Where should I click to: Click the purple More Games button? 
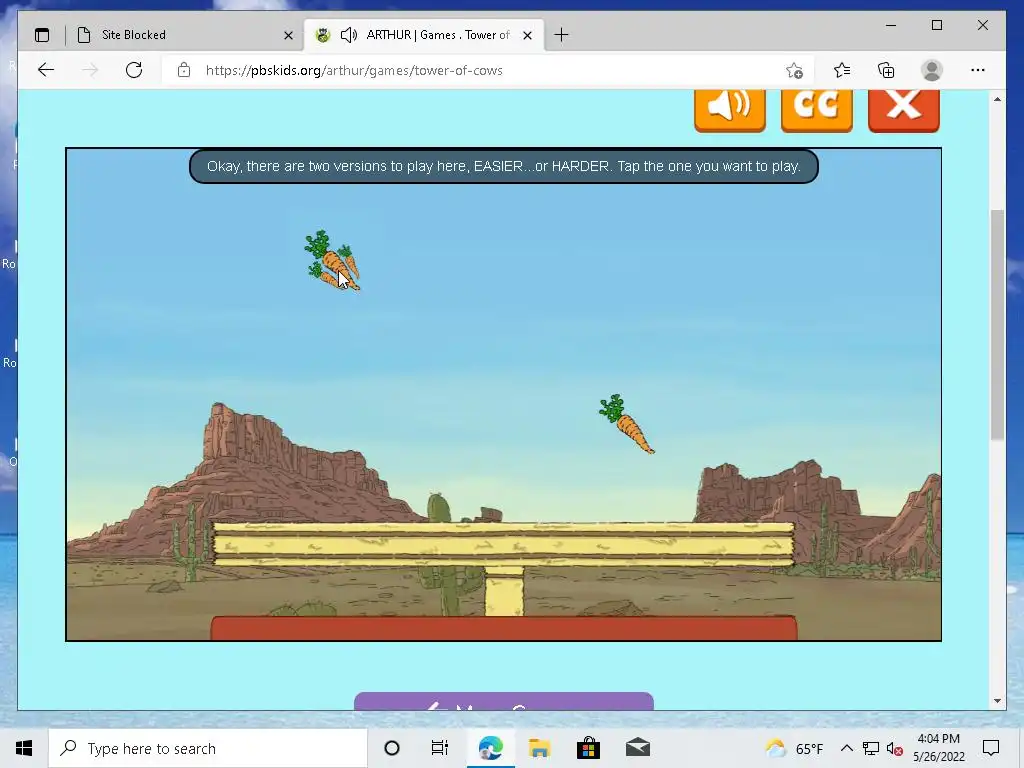(504, 701)
